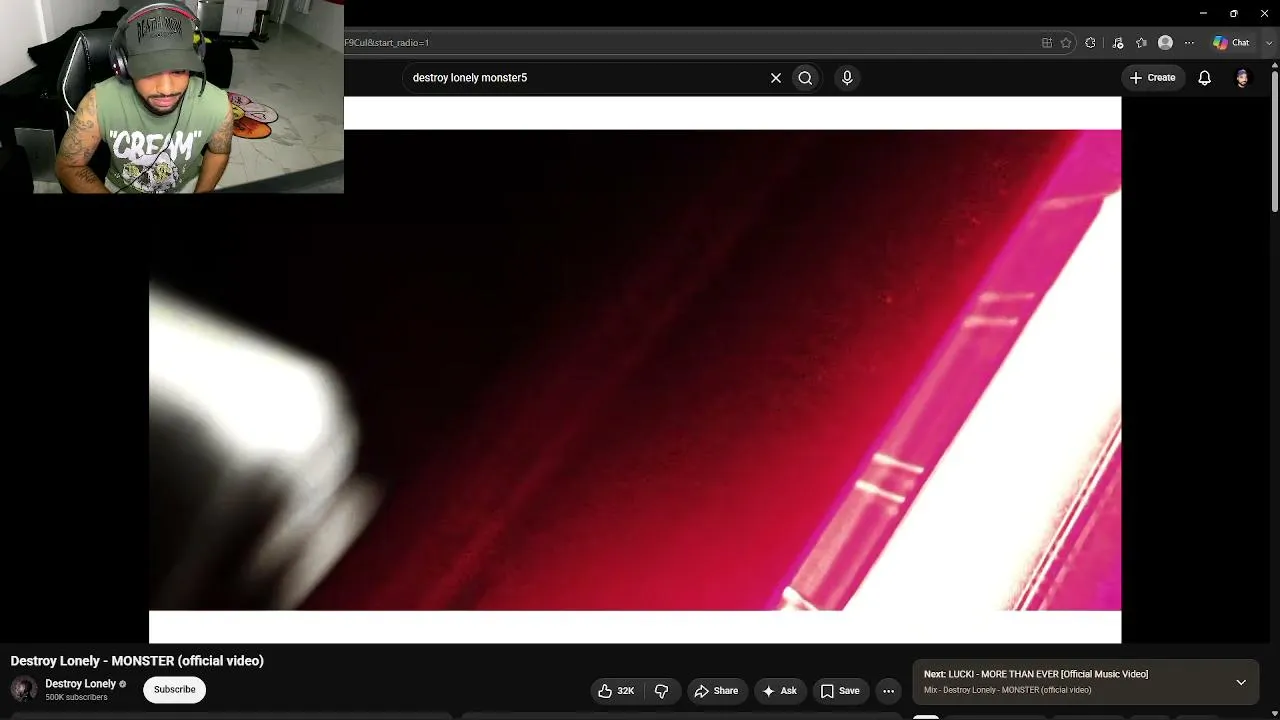
Task: Open the YouTube account avatar menu
Action: pos(1242,78)
